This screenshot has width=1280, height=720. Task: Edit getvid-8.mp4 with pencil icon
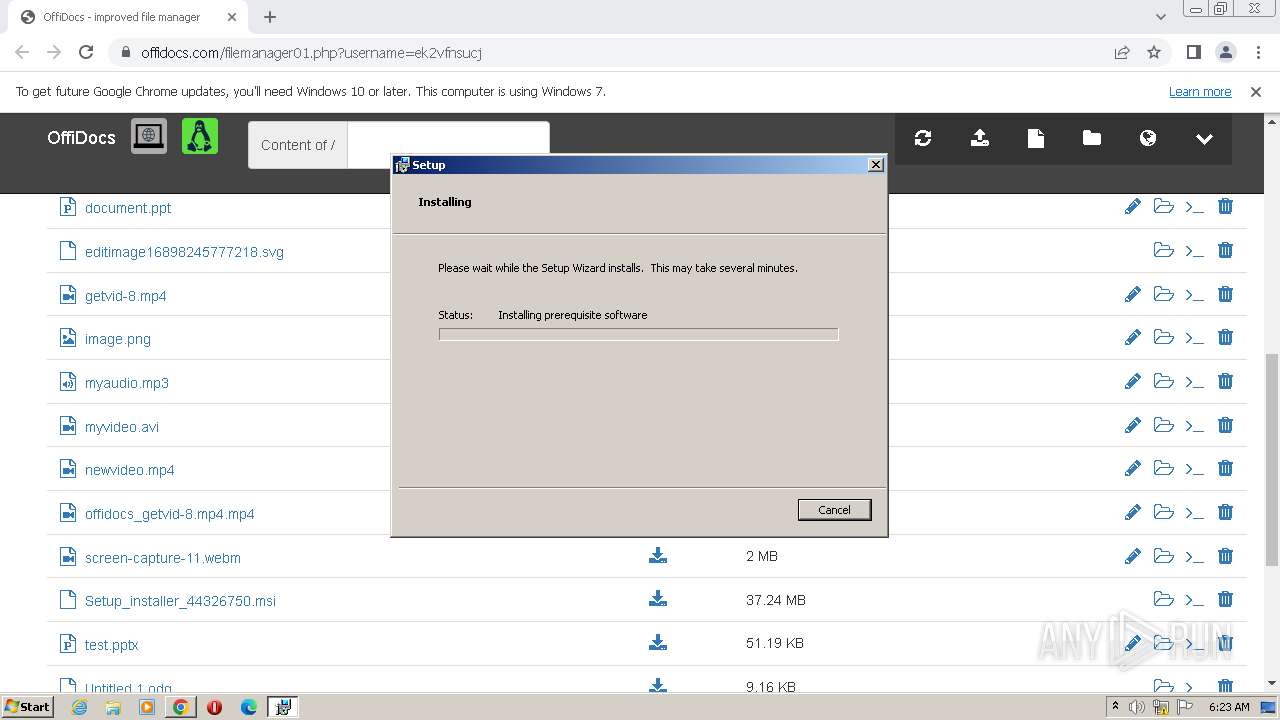[x=1133, y=294]
